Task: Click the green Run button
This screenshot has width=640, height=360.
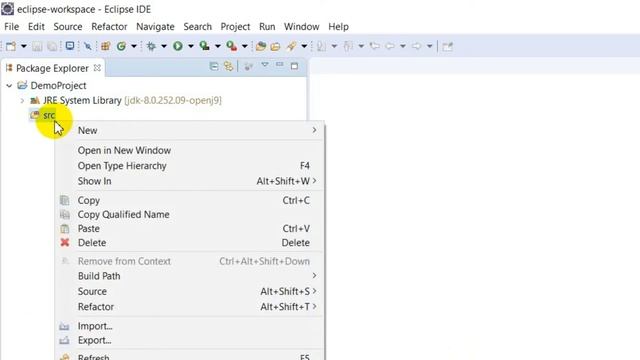Action: 178,46
